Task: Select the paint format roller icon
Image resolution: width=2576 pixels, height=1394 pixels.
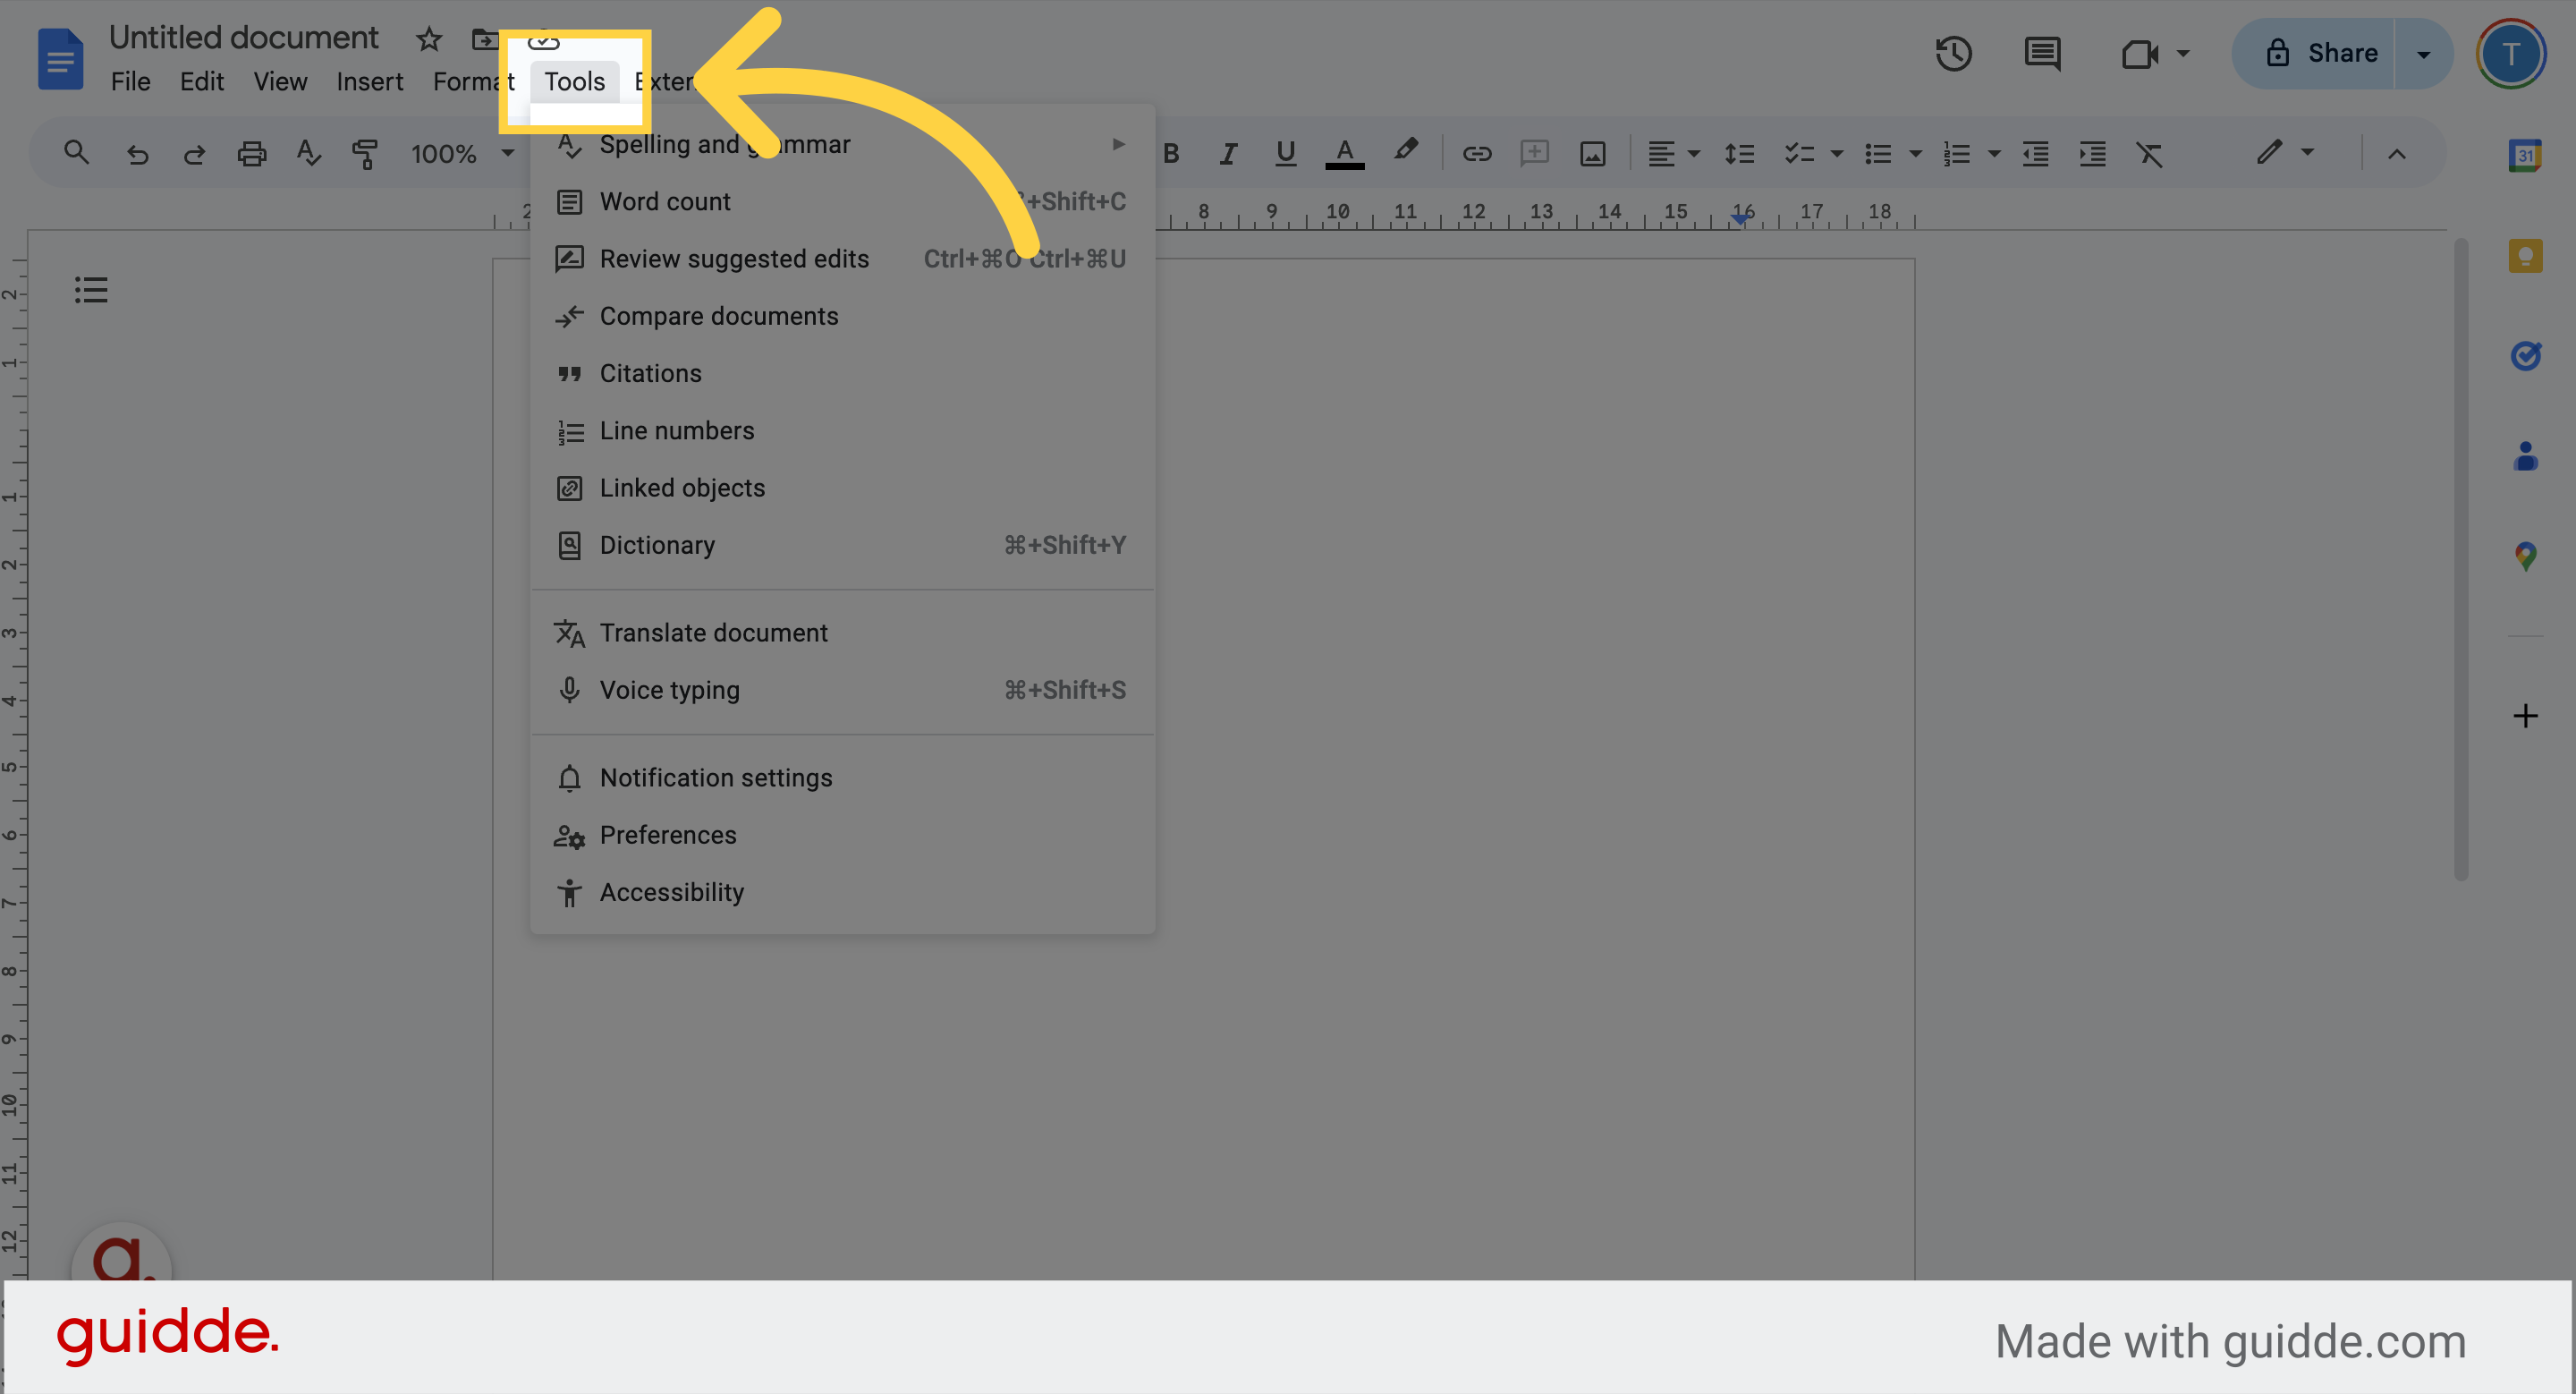Action: click(365, 154)
